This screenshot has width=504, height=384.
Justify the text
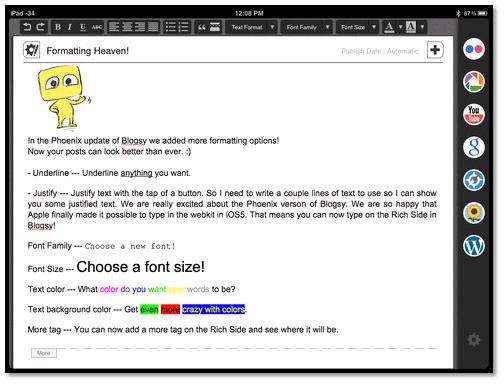(153, 27)
